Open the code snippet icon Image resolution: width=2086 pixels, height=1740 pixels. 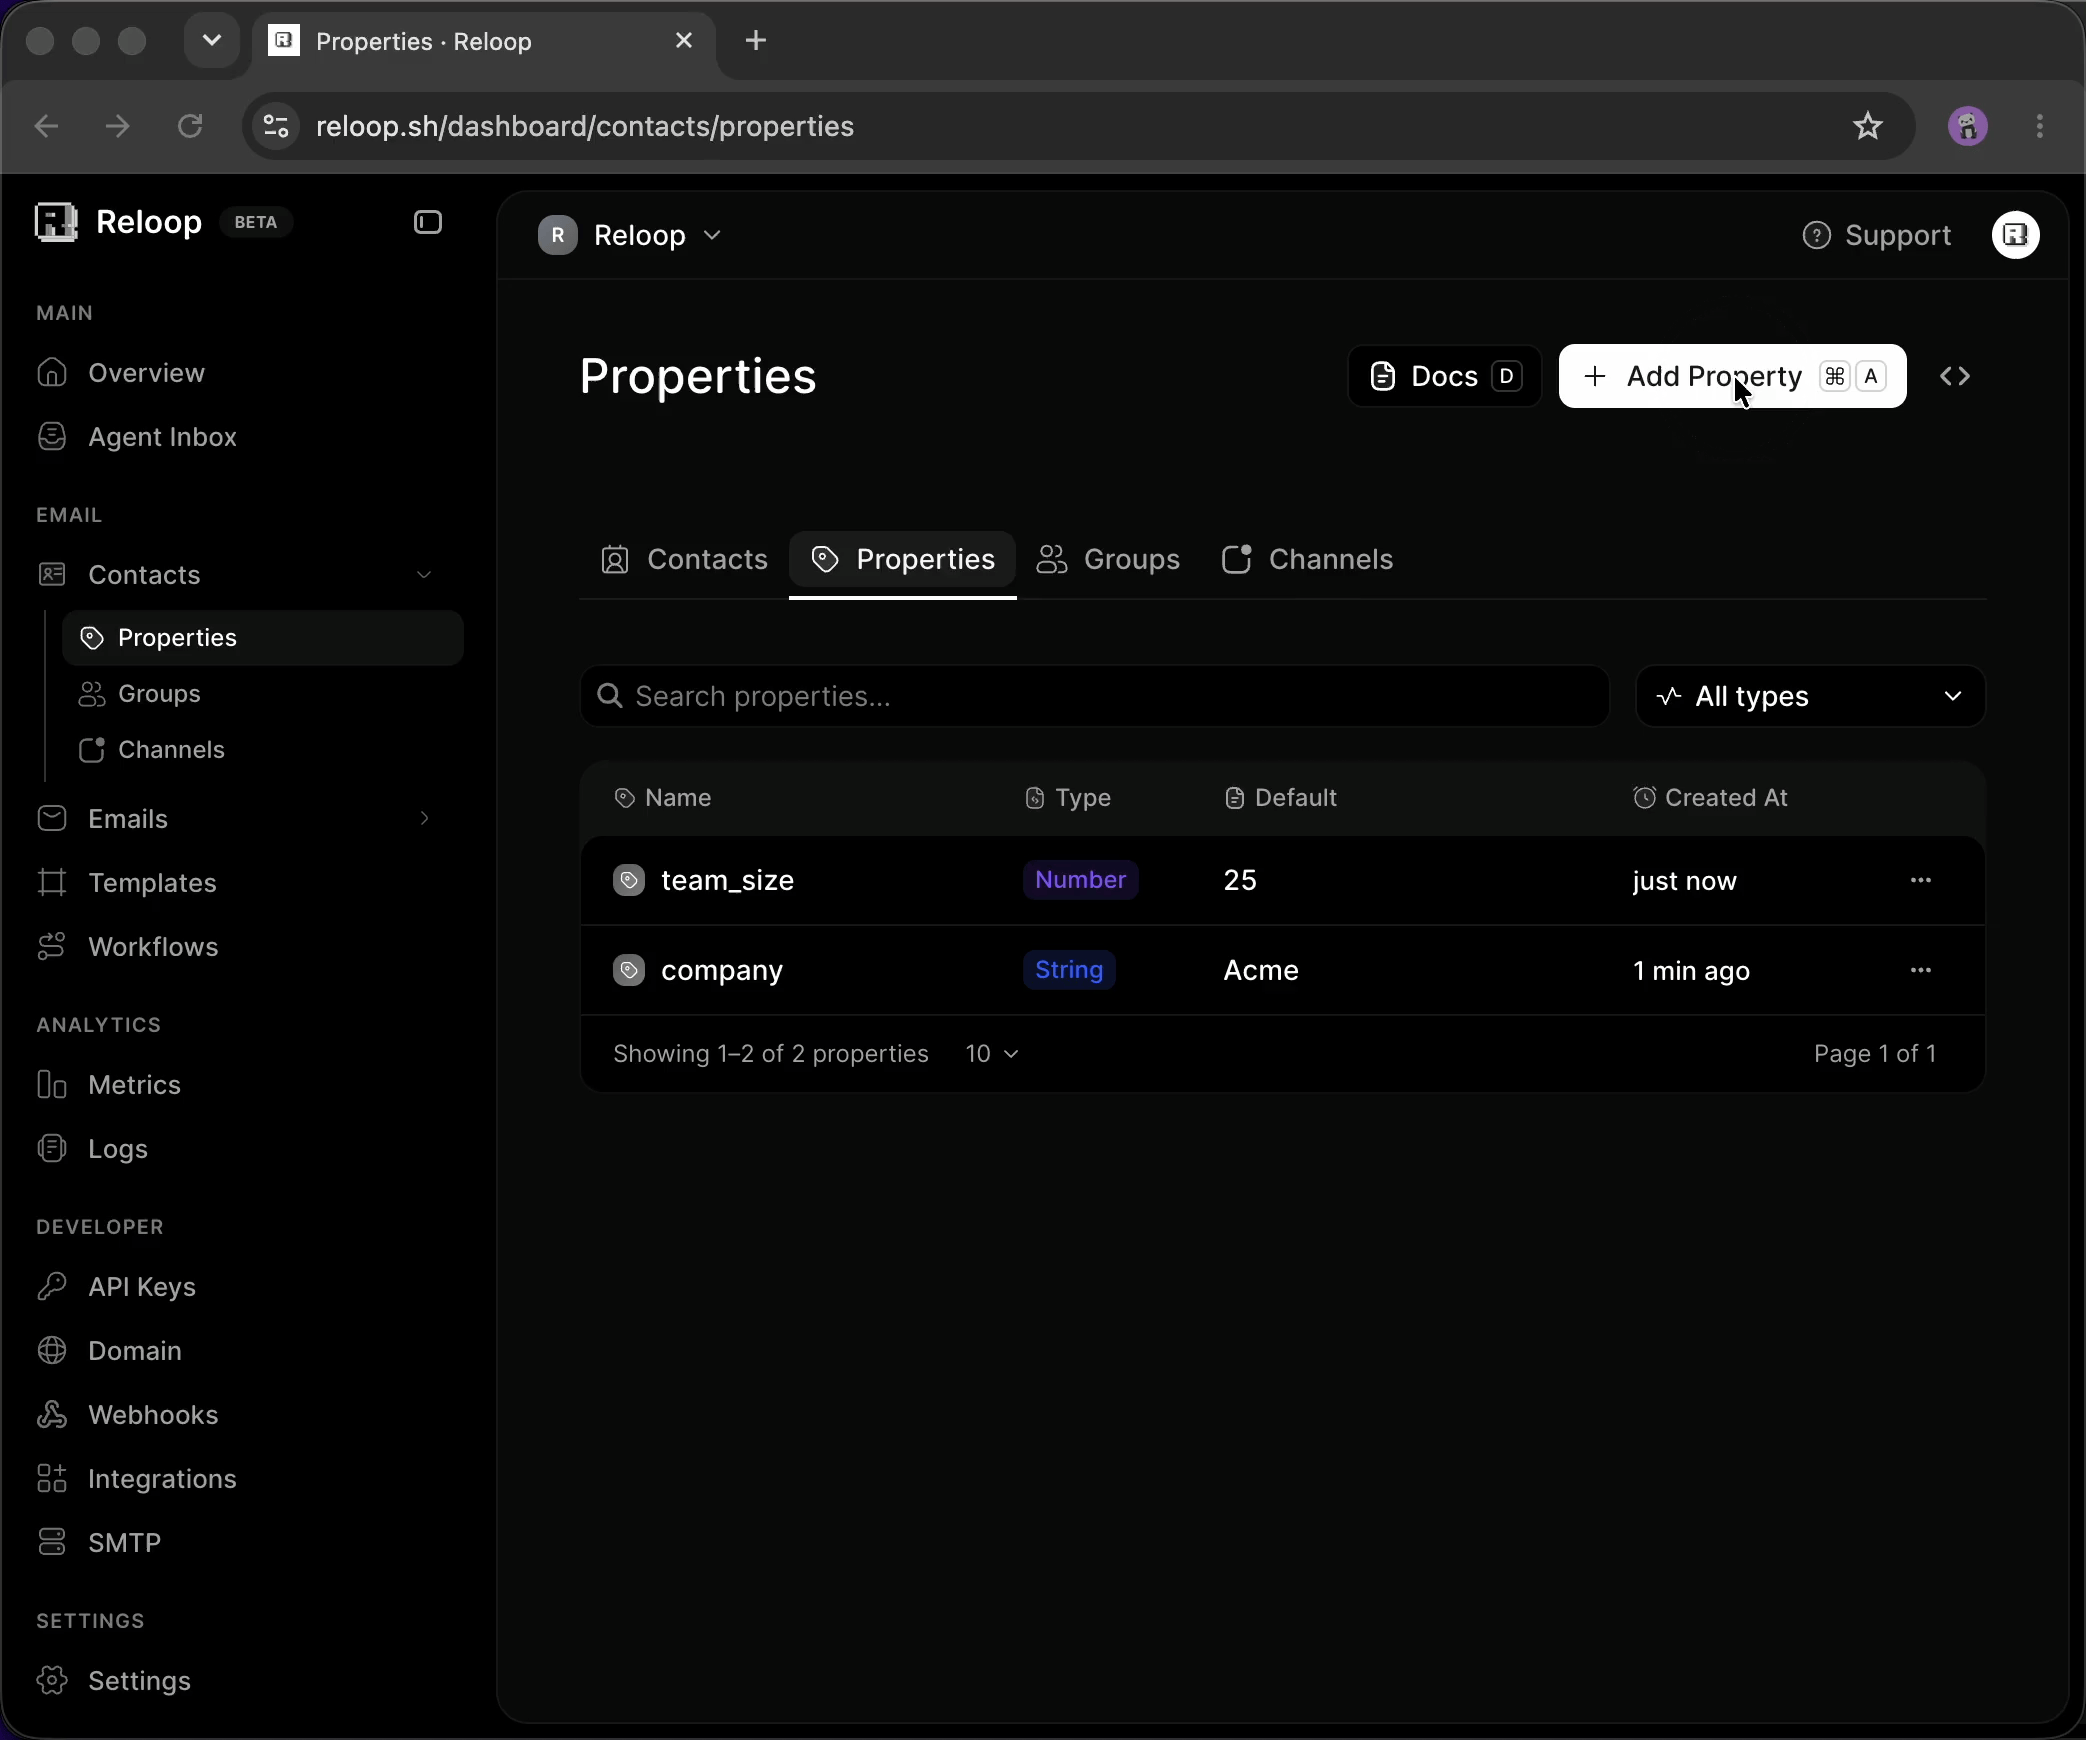pos(1955,376)
